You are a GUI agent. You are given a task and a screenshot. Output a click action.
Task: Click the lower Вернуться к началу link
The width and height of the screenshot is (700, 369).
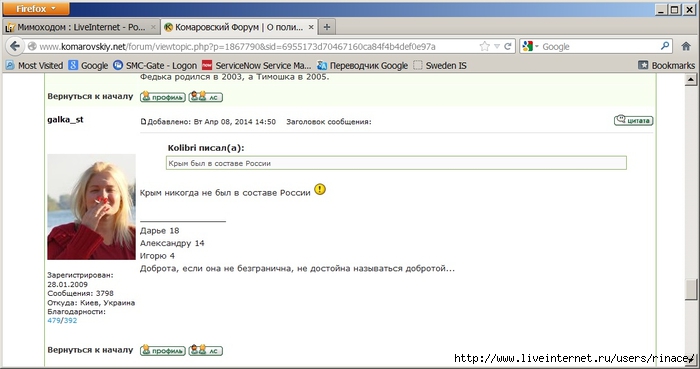click(90, 350)
